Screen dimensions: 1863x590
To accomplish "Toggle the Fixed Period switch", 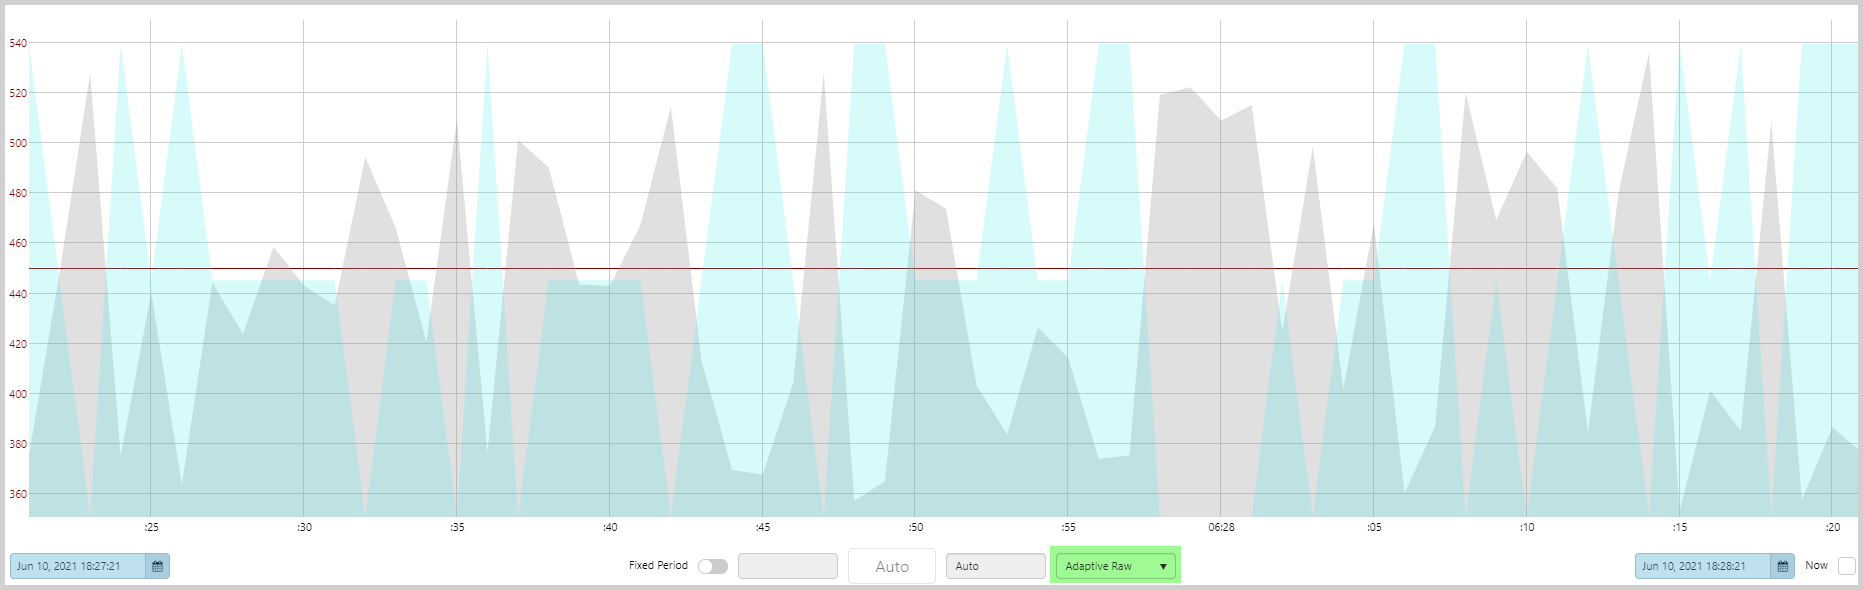I will pos(713,566).
